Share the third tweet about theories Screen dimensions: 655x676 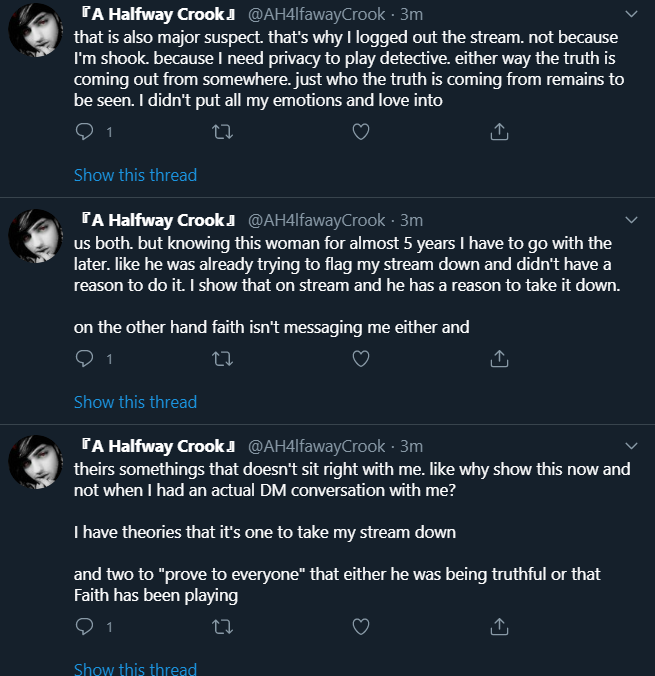click(499, 626)
